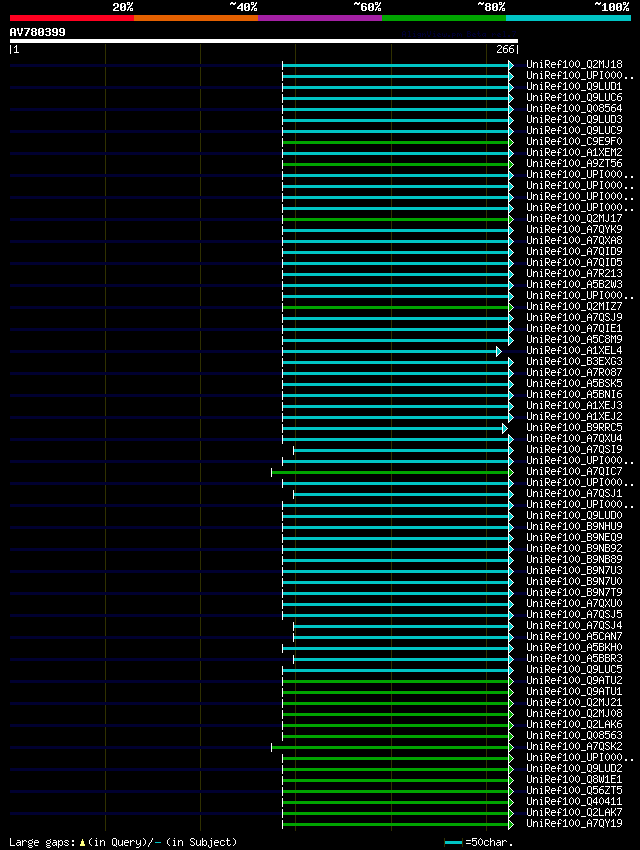Open hit UniRef100_A7QXA8

(574, 241)
